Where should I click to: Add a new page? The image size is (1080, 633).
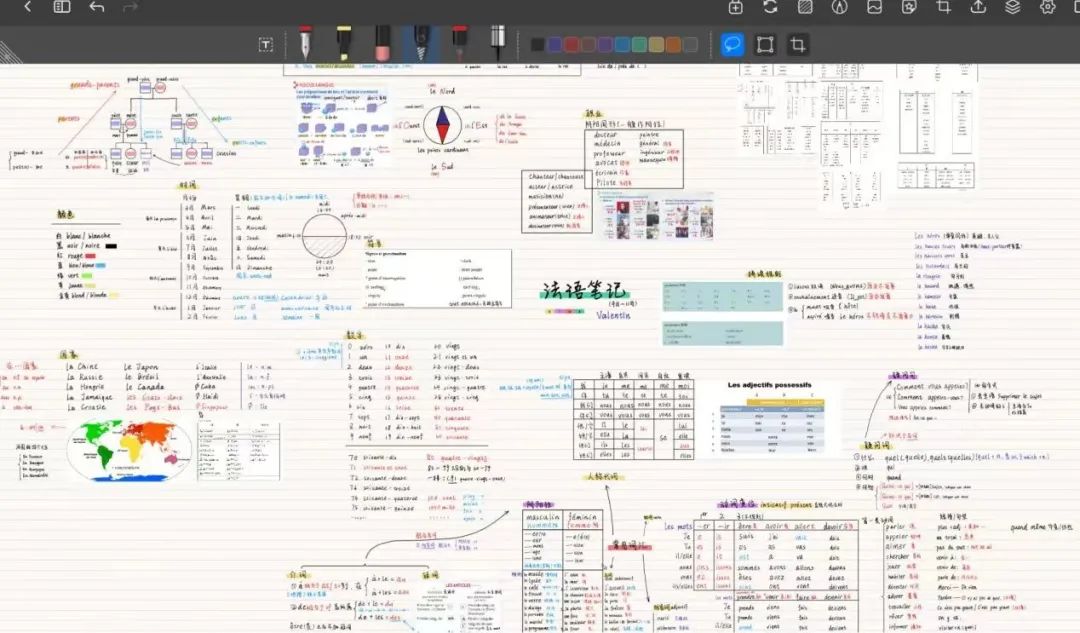[736, 7]
